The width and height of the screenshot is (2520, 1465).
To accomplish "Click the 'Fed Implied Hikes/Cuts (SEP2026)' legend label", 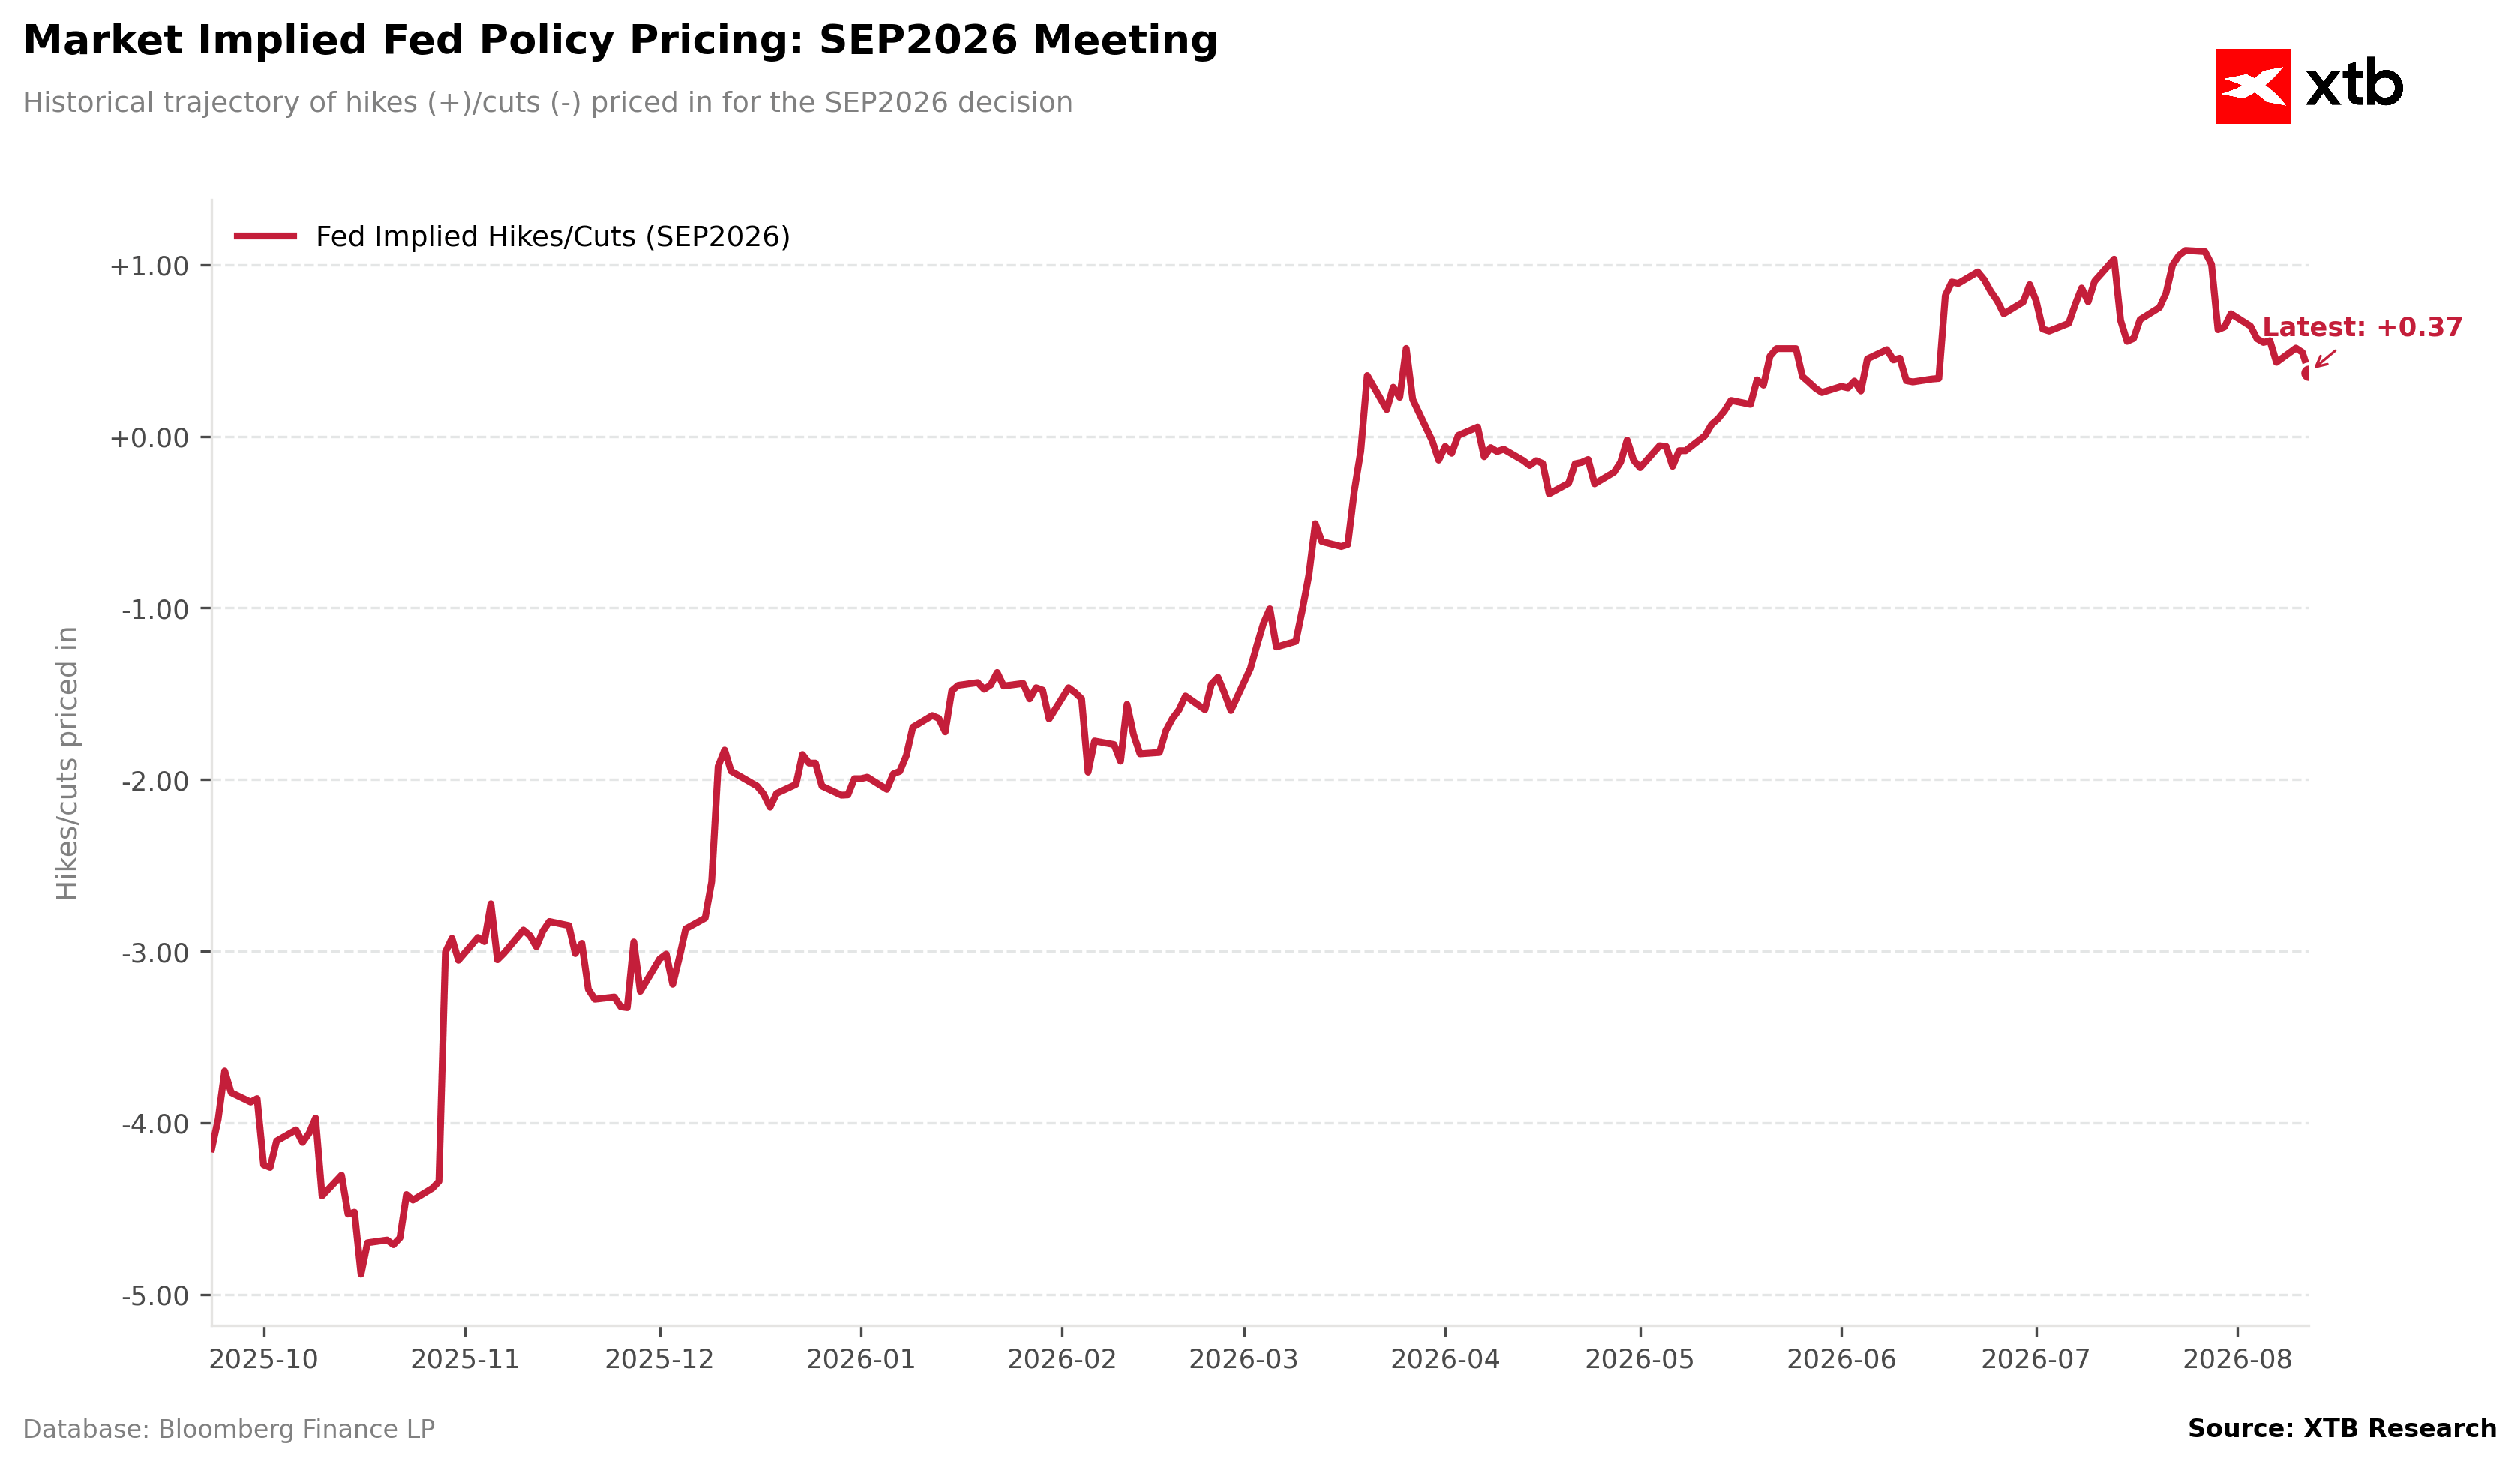I will [x=553, y=237].
